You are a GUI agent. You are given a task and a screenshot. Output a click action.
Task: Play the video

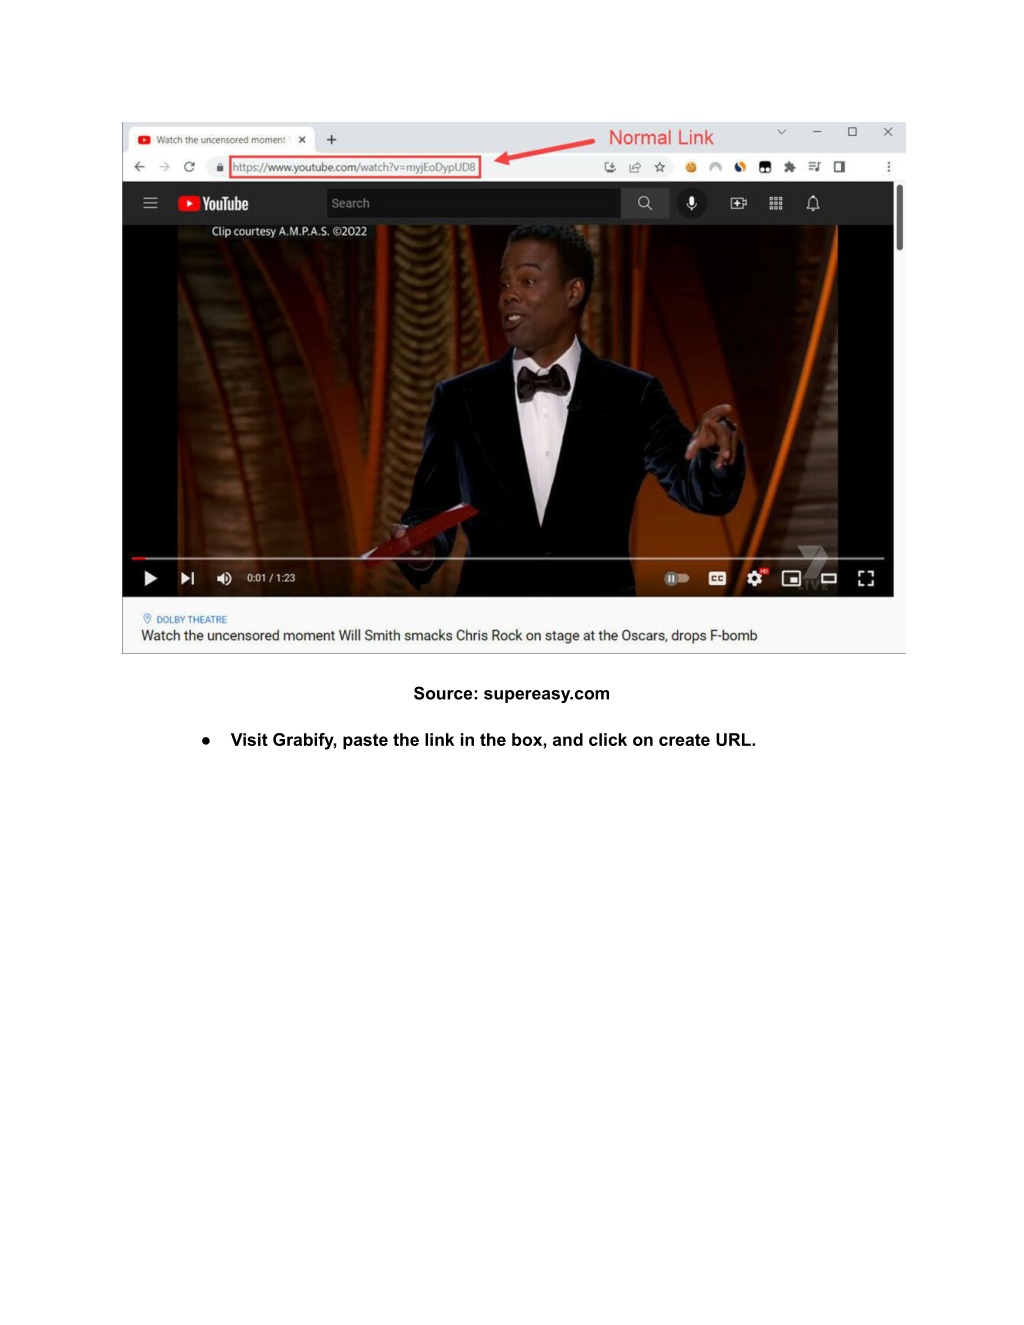click(x=151, y=578)
